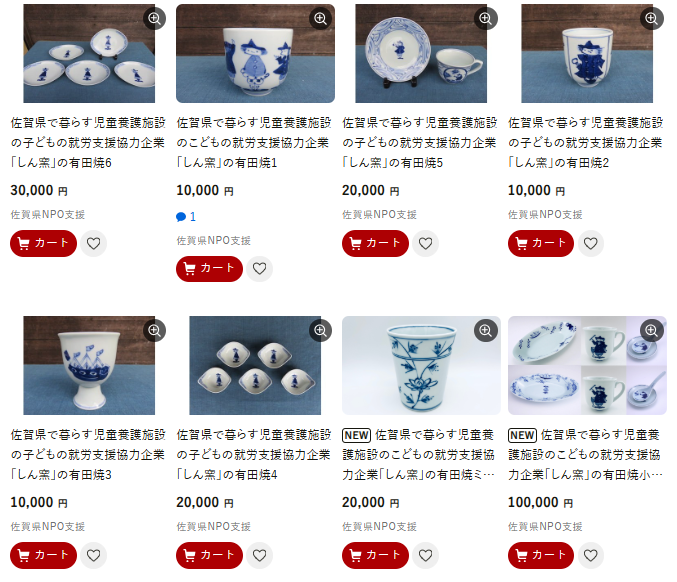Screen dimensions: 677x582
Task: Open zoom for 有田焼2 cup image
Action: pos(652,19)
